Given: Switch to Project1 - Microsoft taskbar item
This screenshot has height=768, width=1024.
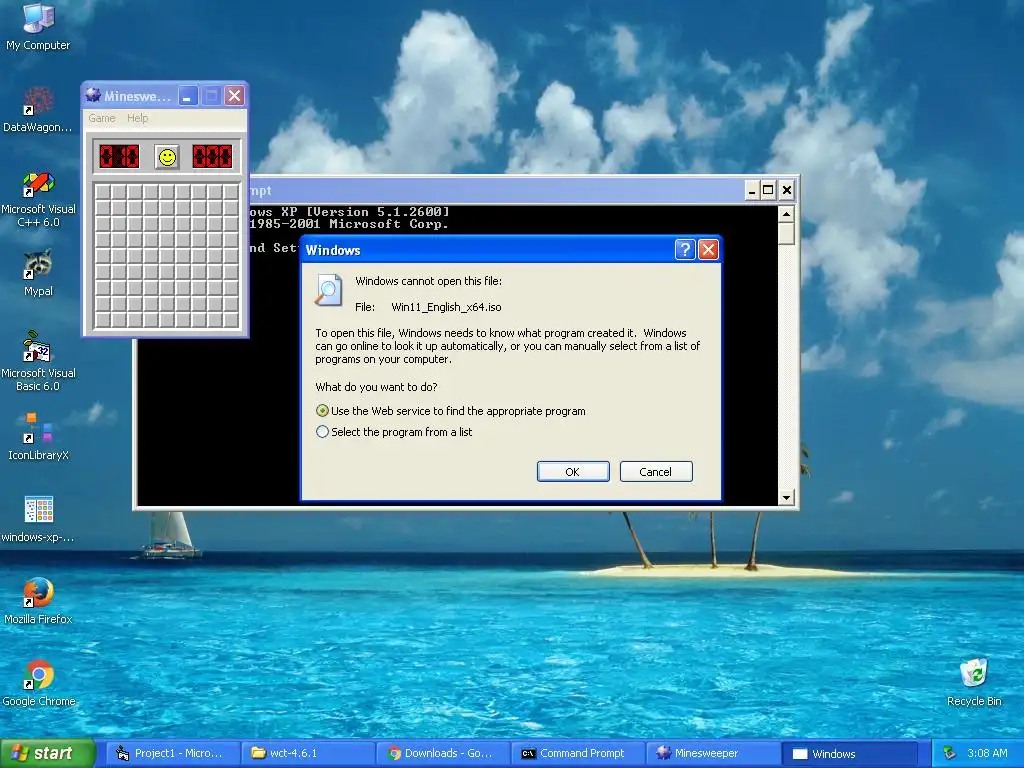Looking at the screenshot, I should [173, 753].
